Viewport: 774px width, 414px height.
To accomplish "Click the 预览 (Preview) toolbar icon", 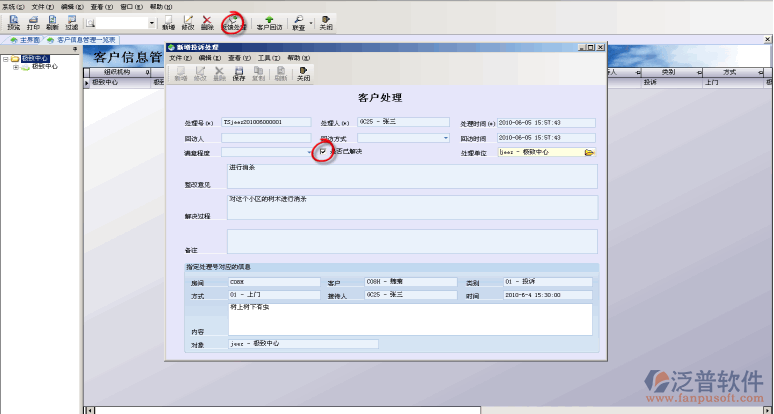I will [x=13, y=22].
